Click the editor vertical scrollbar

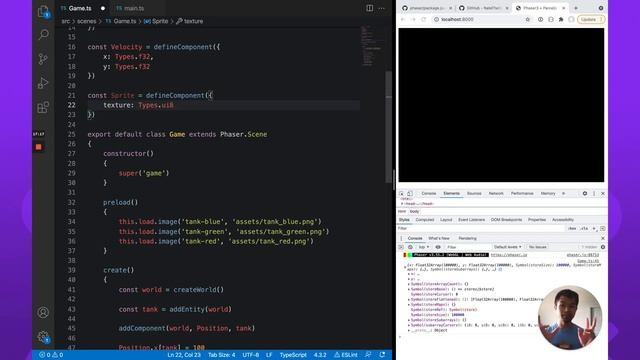point(389,127)
